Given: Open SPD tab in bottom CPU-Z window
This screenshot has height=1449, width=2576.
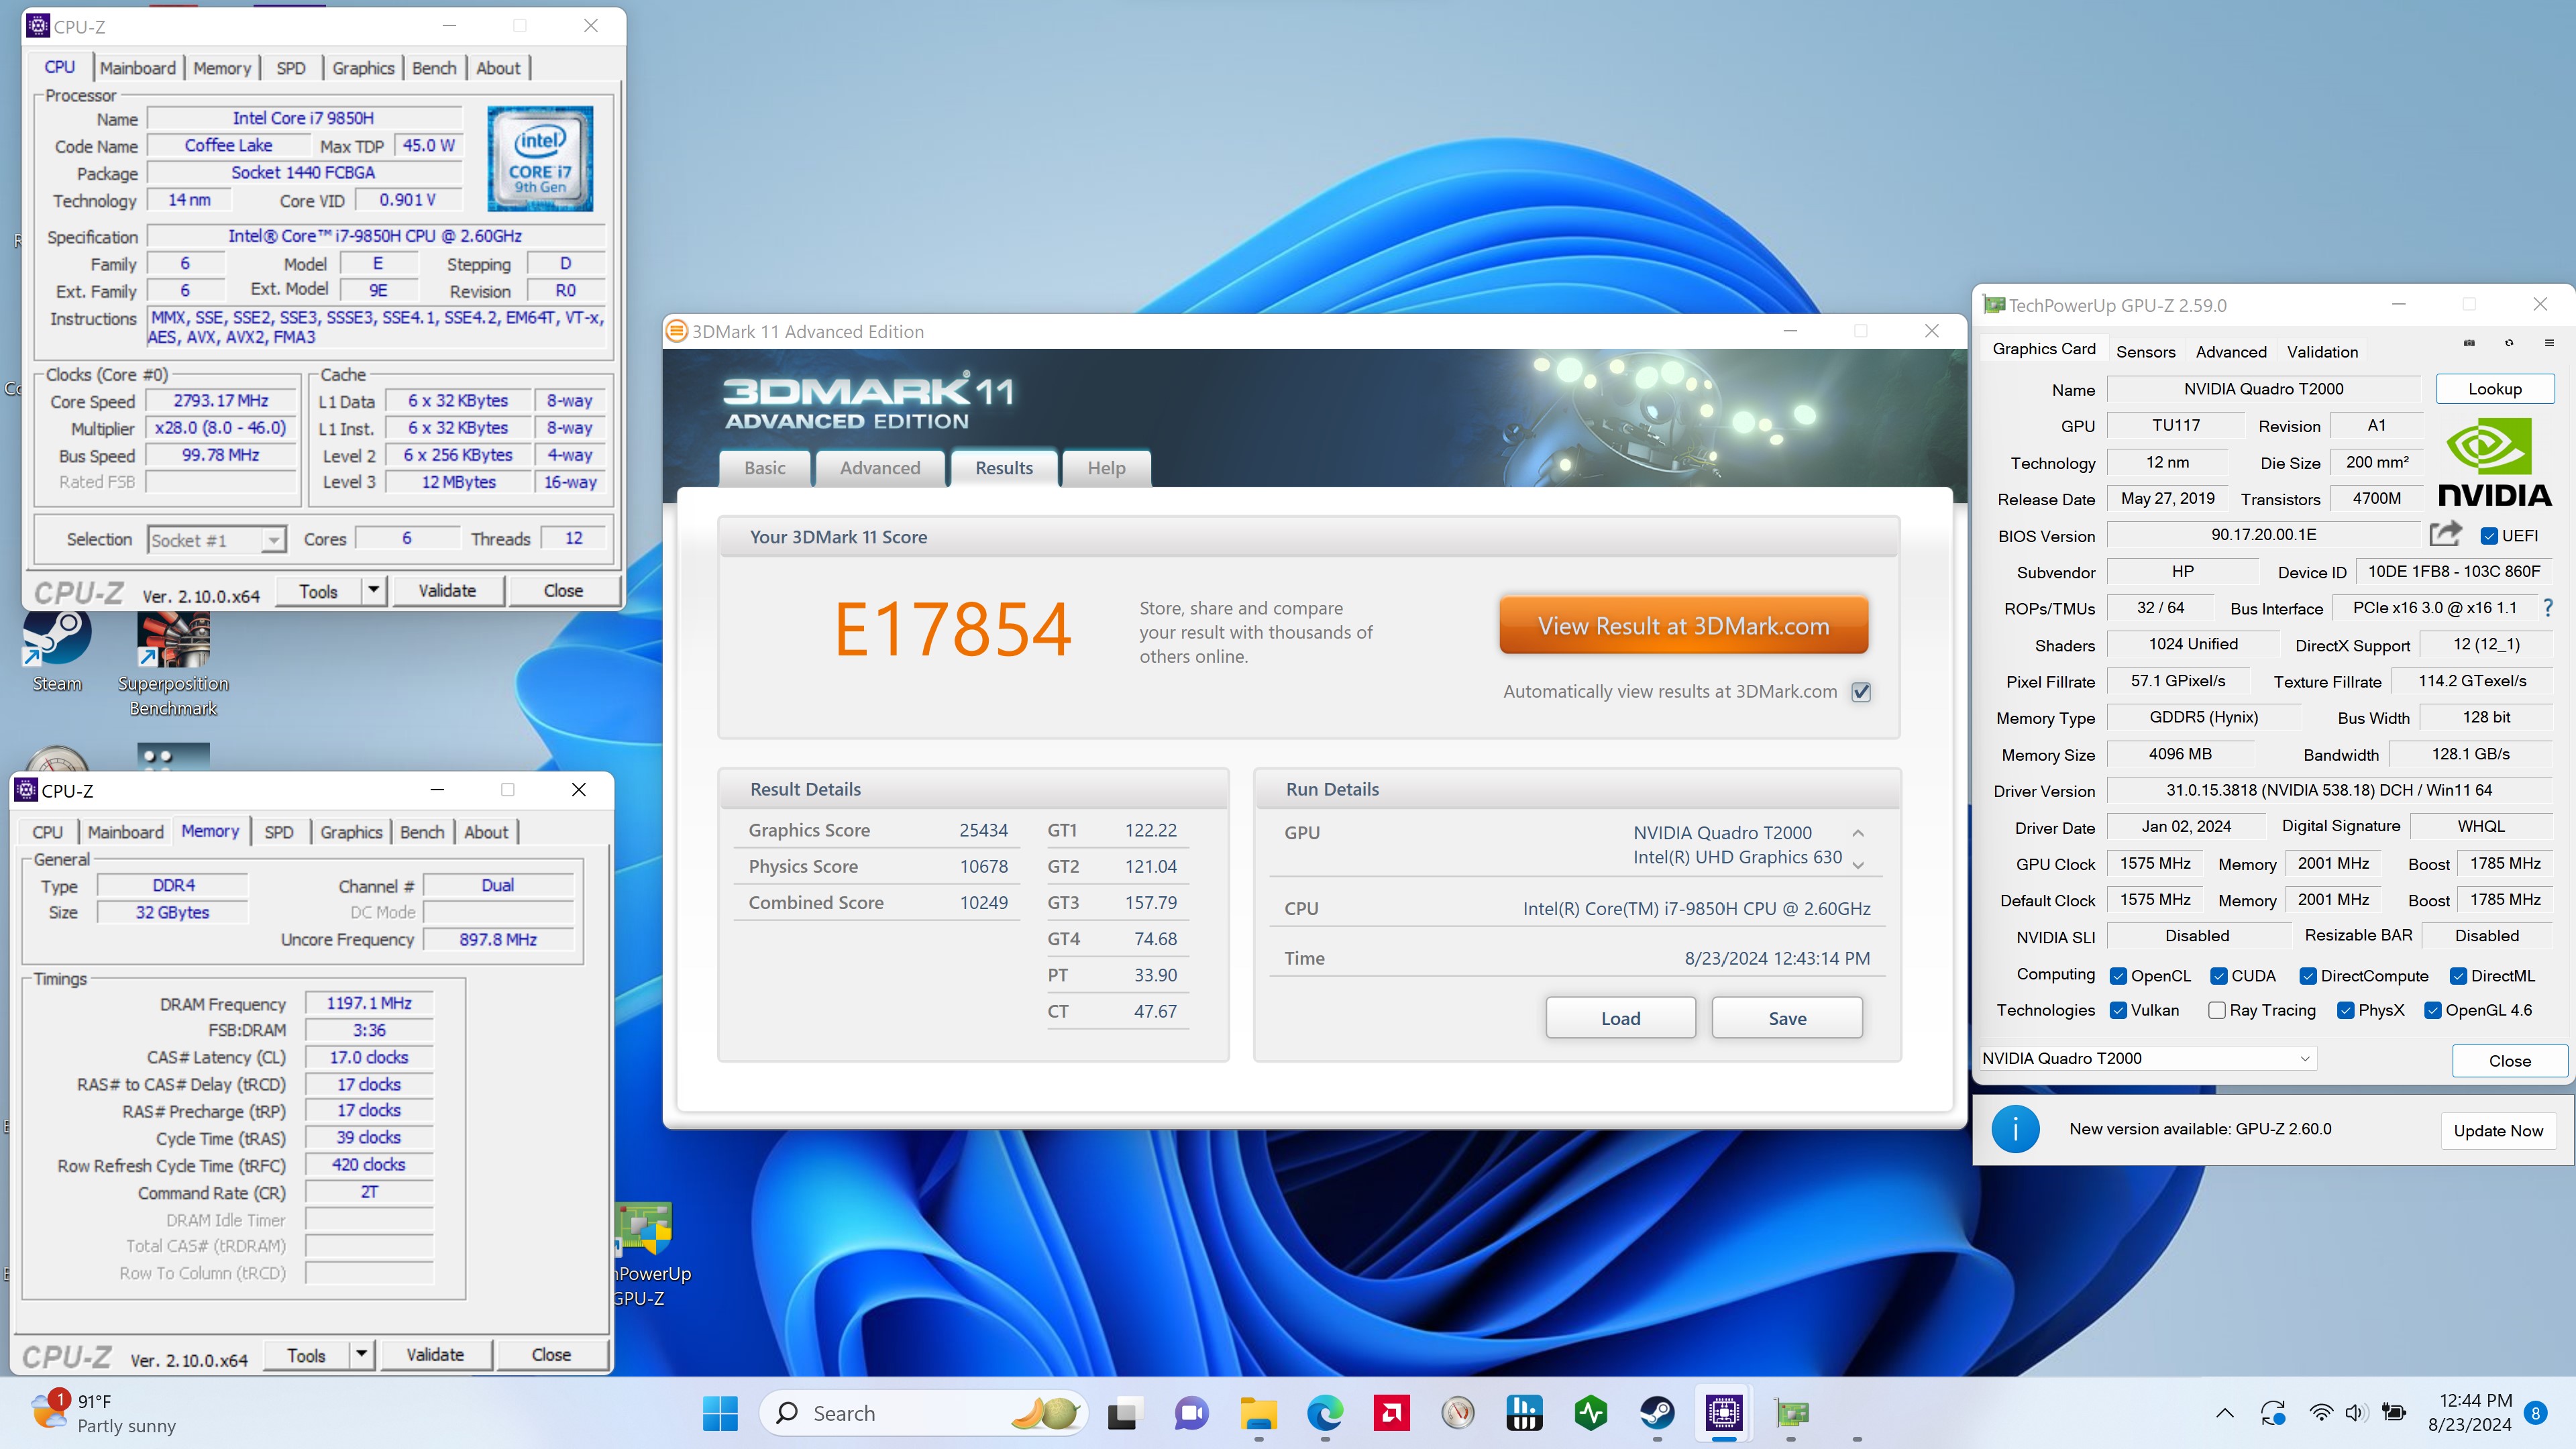Looking at the screenshot, I should 279,832.
